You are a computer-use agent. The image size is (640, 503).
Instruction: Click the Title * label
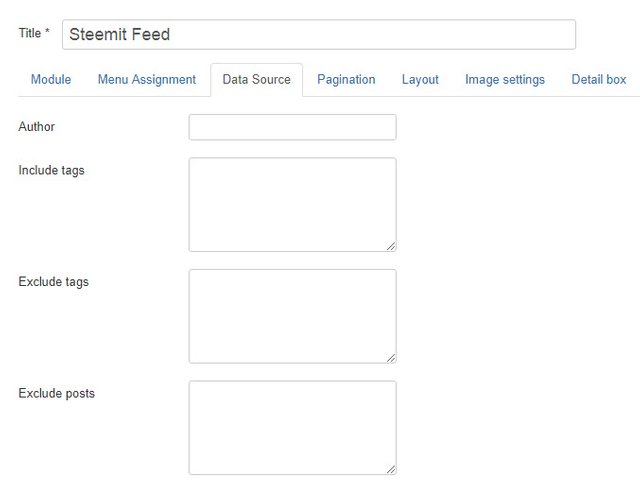pyautogui.click(x=34, y=33)
